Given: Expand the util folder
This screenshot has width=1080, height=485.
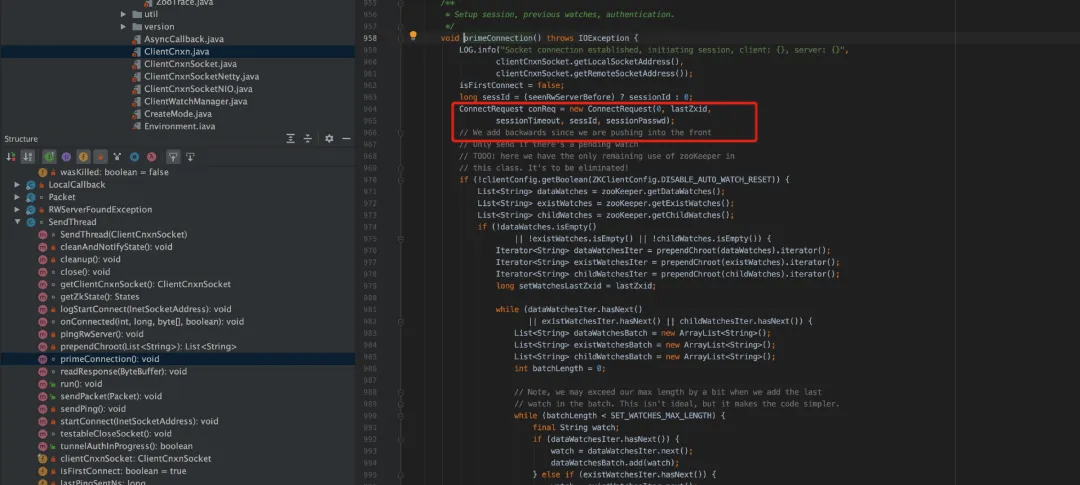Looking at the screenshot, I should pyautogui.click(x=124, y=14).
